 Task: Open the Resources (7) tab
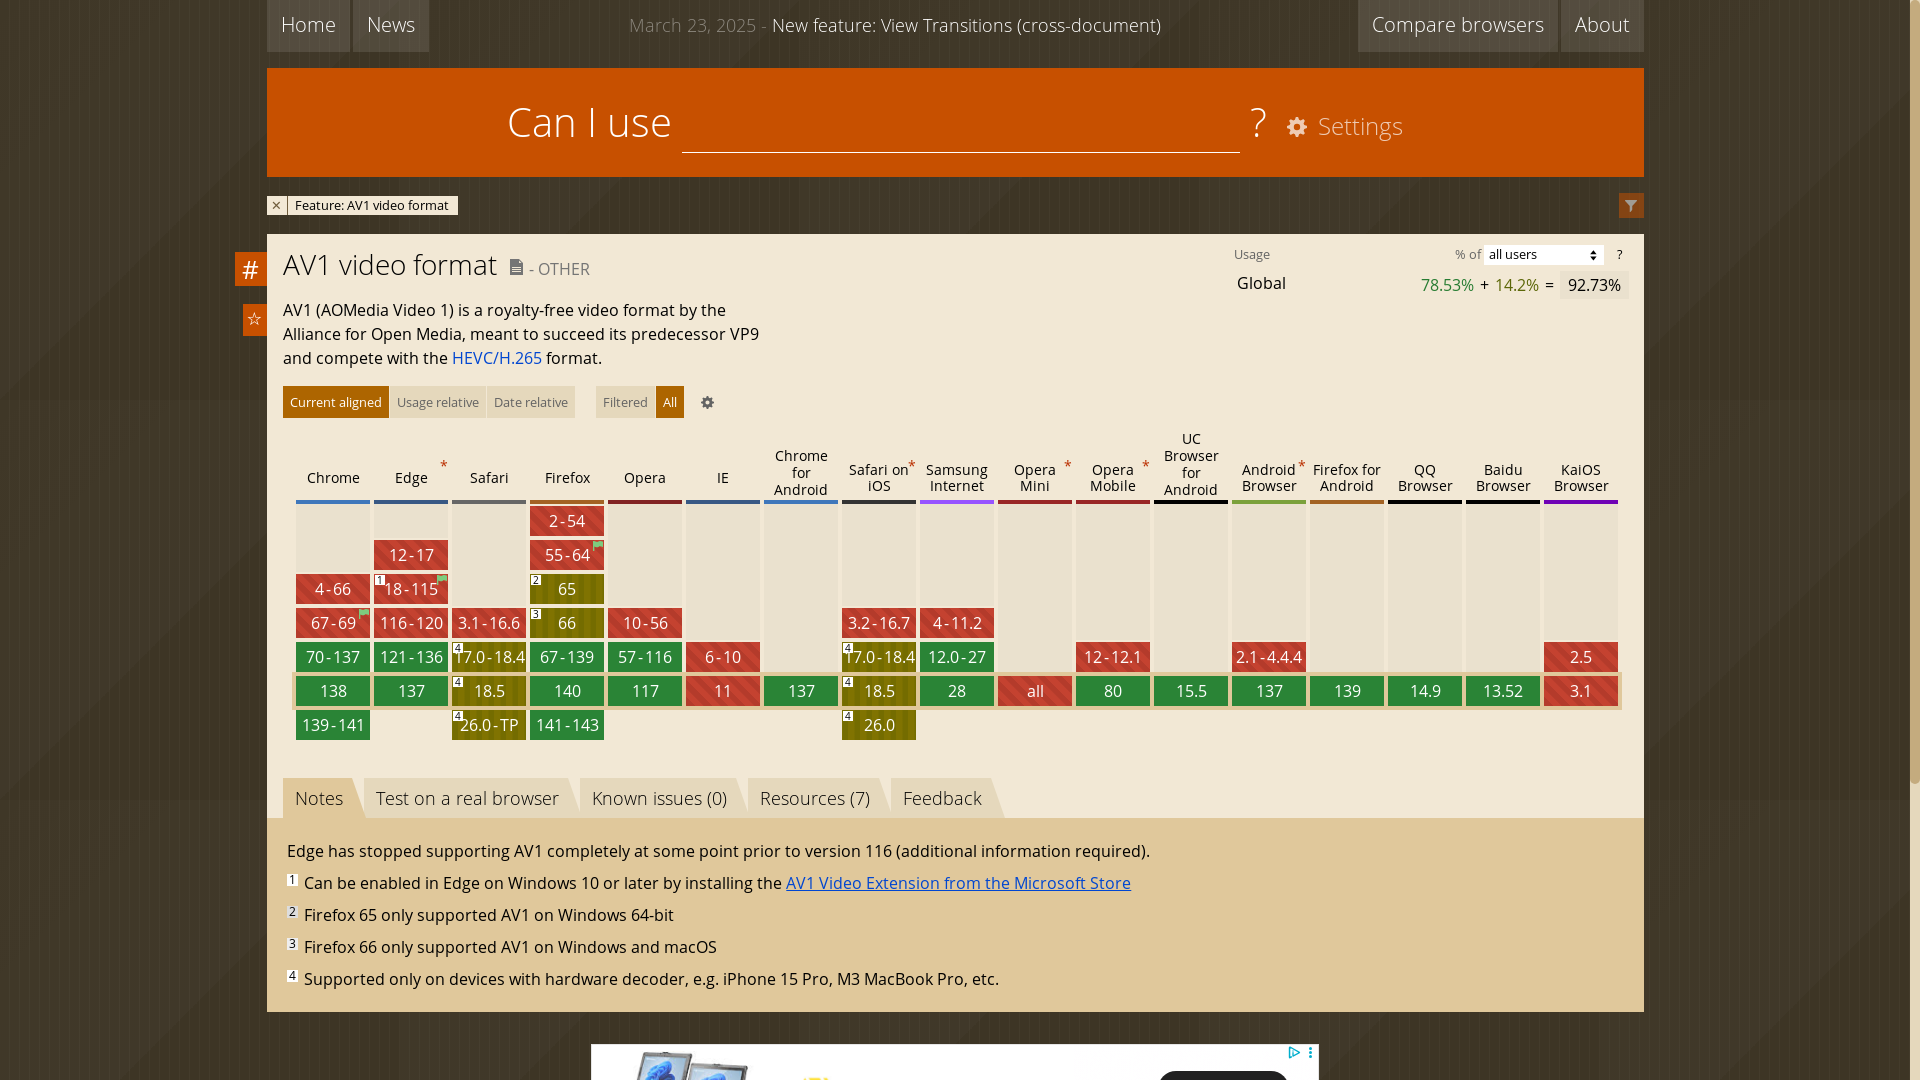[815, 798]
